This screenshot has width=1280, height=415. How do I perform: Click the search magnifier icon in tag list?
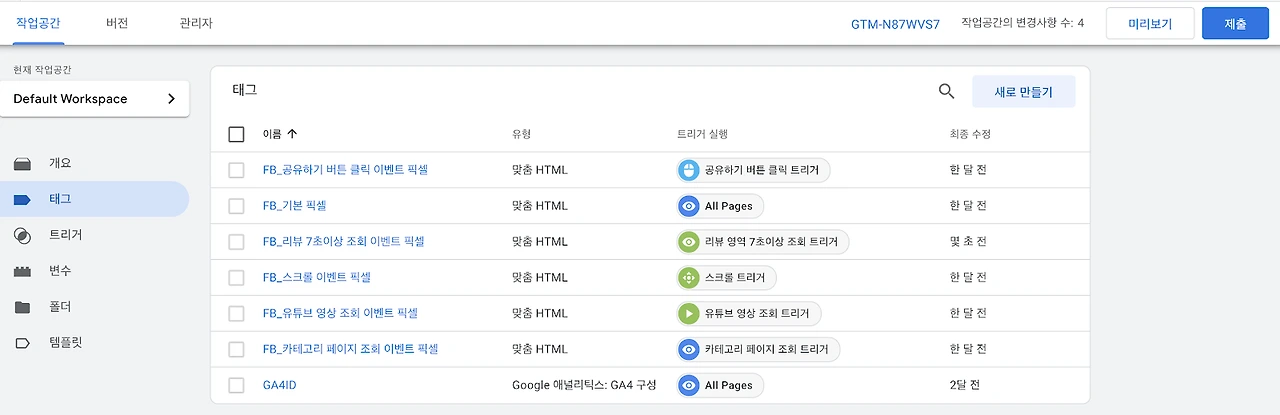tap(946, 92)
